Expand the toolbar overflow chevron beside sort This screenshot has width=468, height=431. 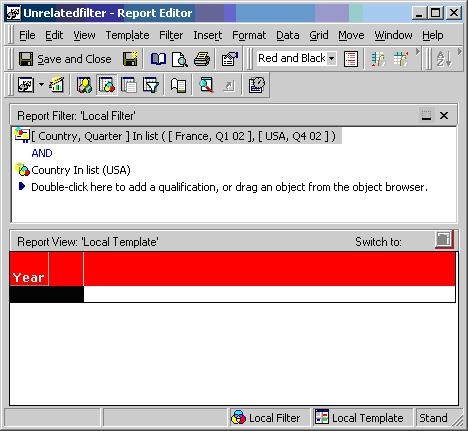(460, 52)
